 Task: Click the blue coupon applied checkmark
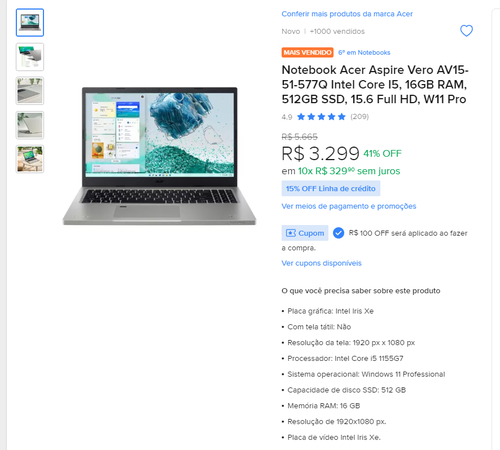coord(338,233)
